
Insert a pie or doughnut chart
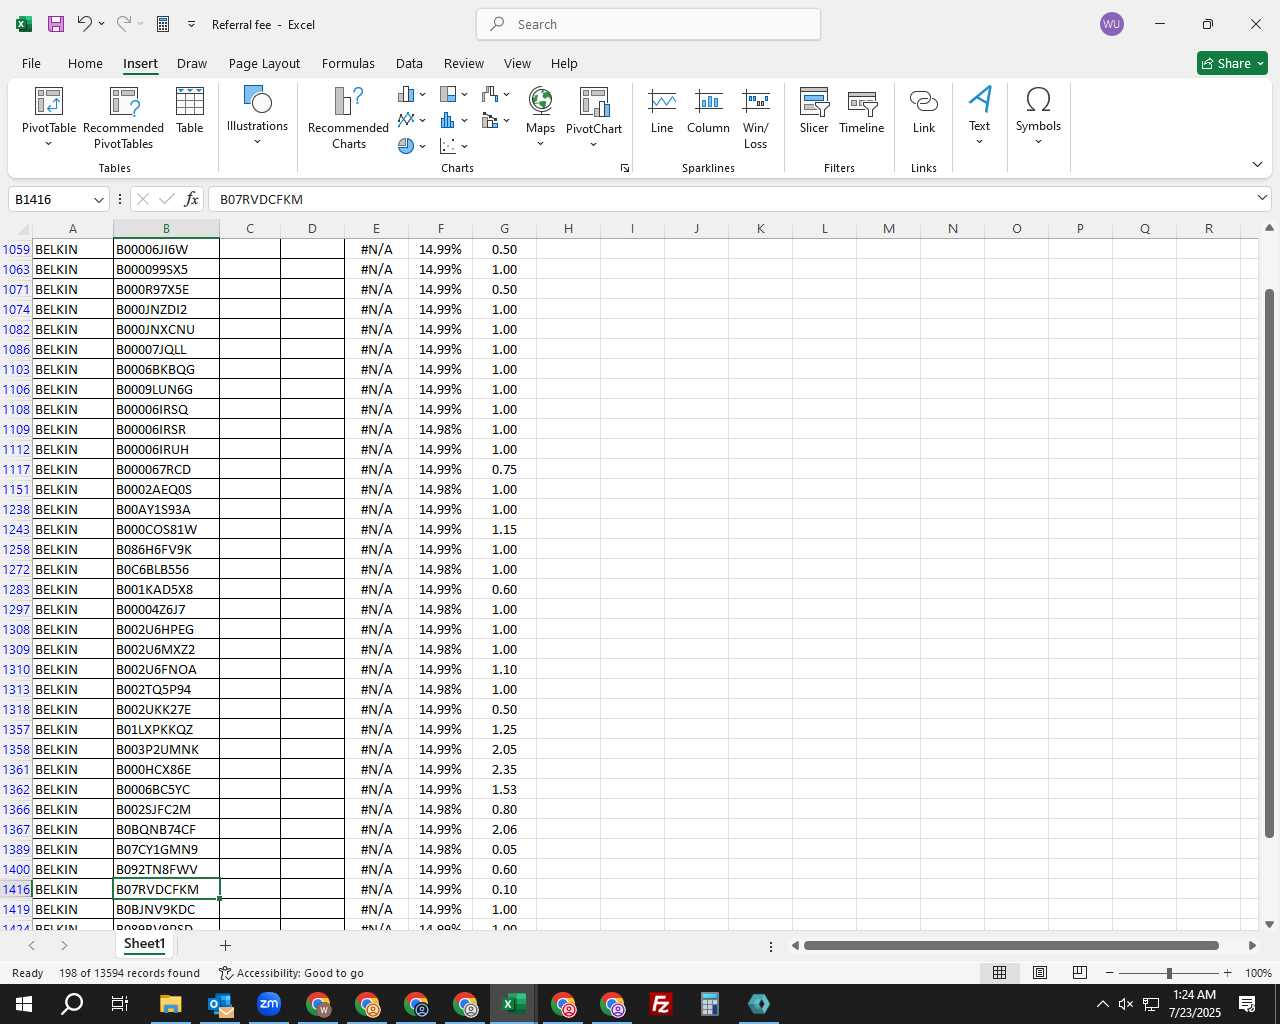(411, 146)
